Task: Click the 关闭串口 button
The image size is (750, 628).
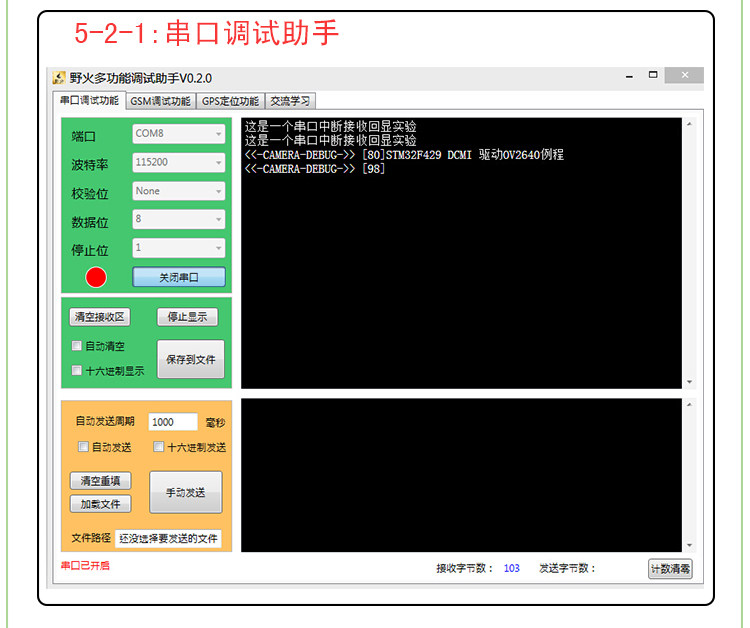Action: pyautogui.click(x=178, y=277)
